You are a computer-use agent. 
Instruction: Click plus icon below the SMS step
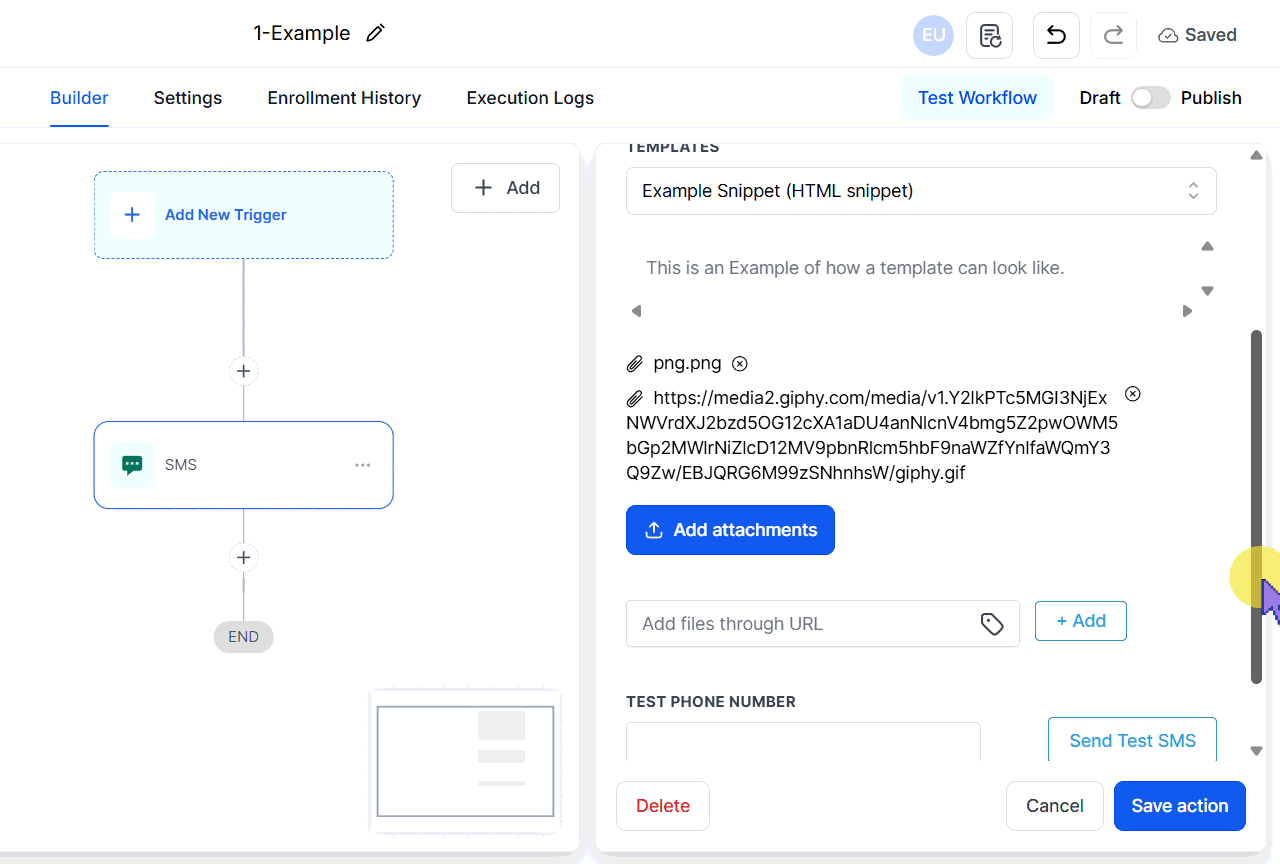click(x=243, y=557)
